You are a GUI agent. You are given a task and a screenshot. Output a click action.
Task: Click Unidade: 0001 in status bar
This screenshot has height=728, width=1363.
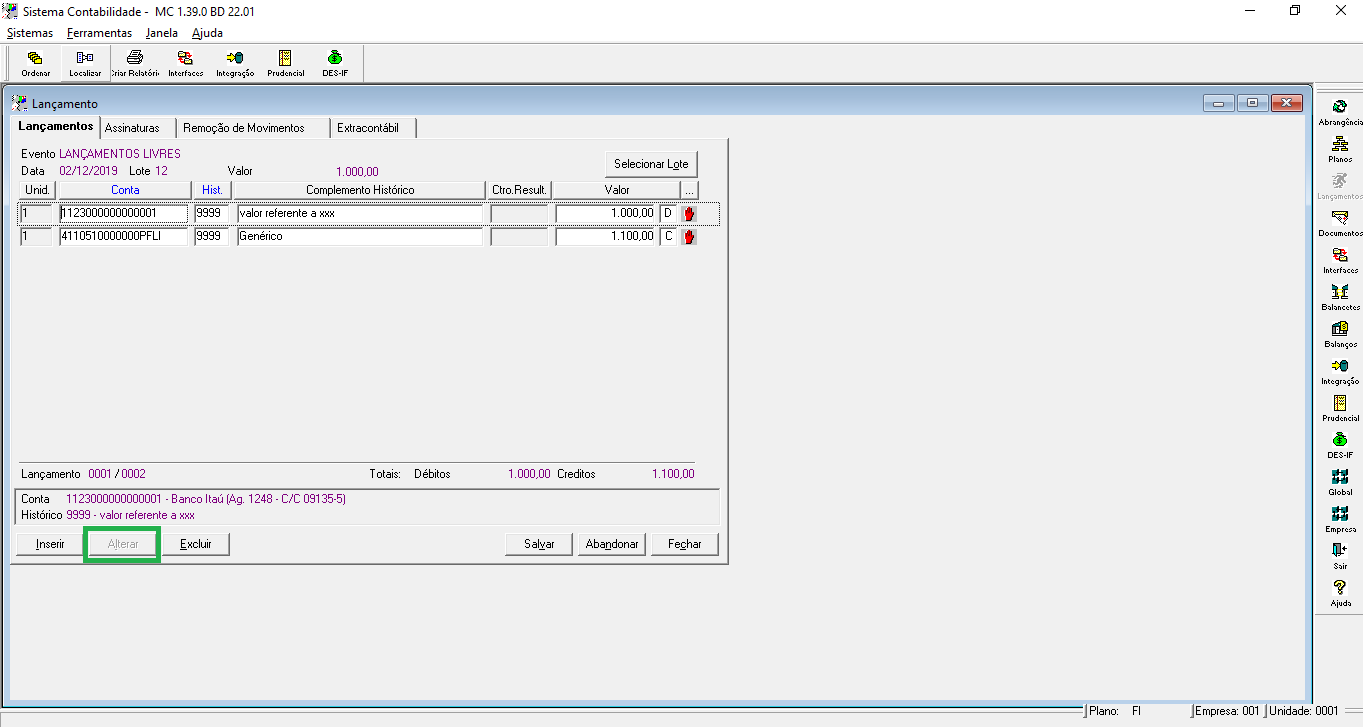[1304, 711]
